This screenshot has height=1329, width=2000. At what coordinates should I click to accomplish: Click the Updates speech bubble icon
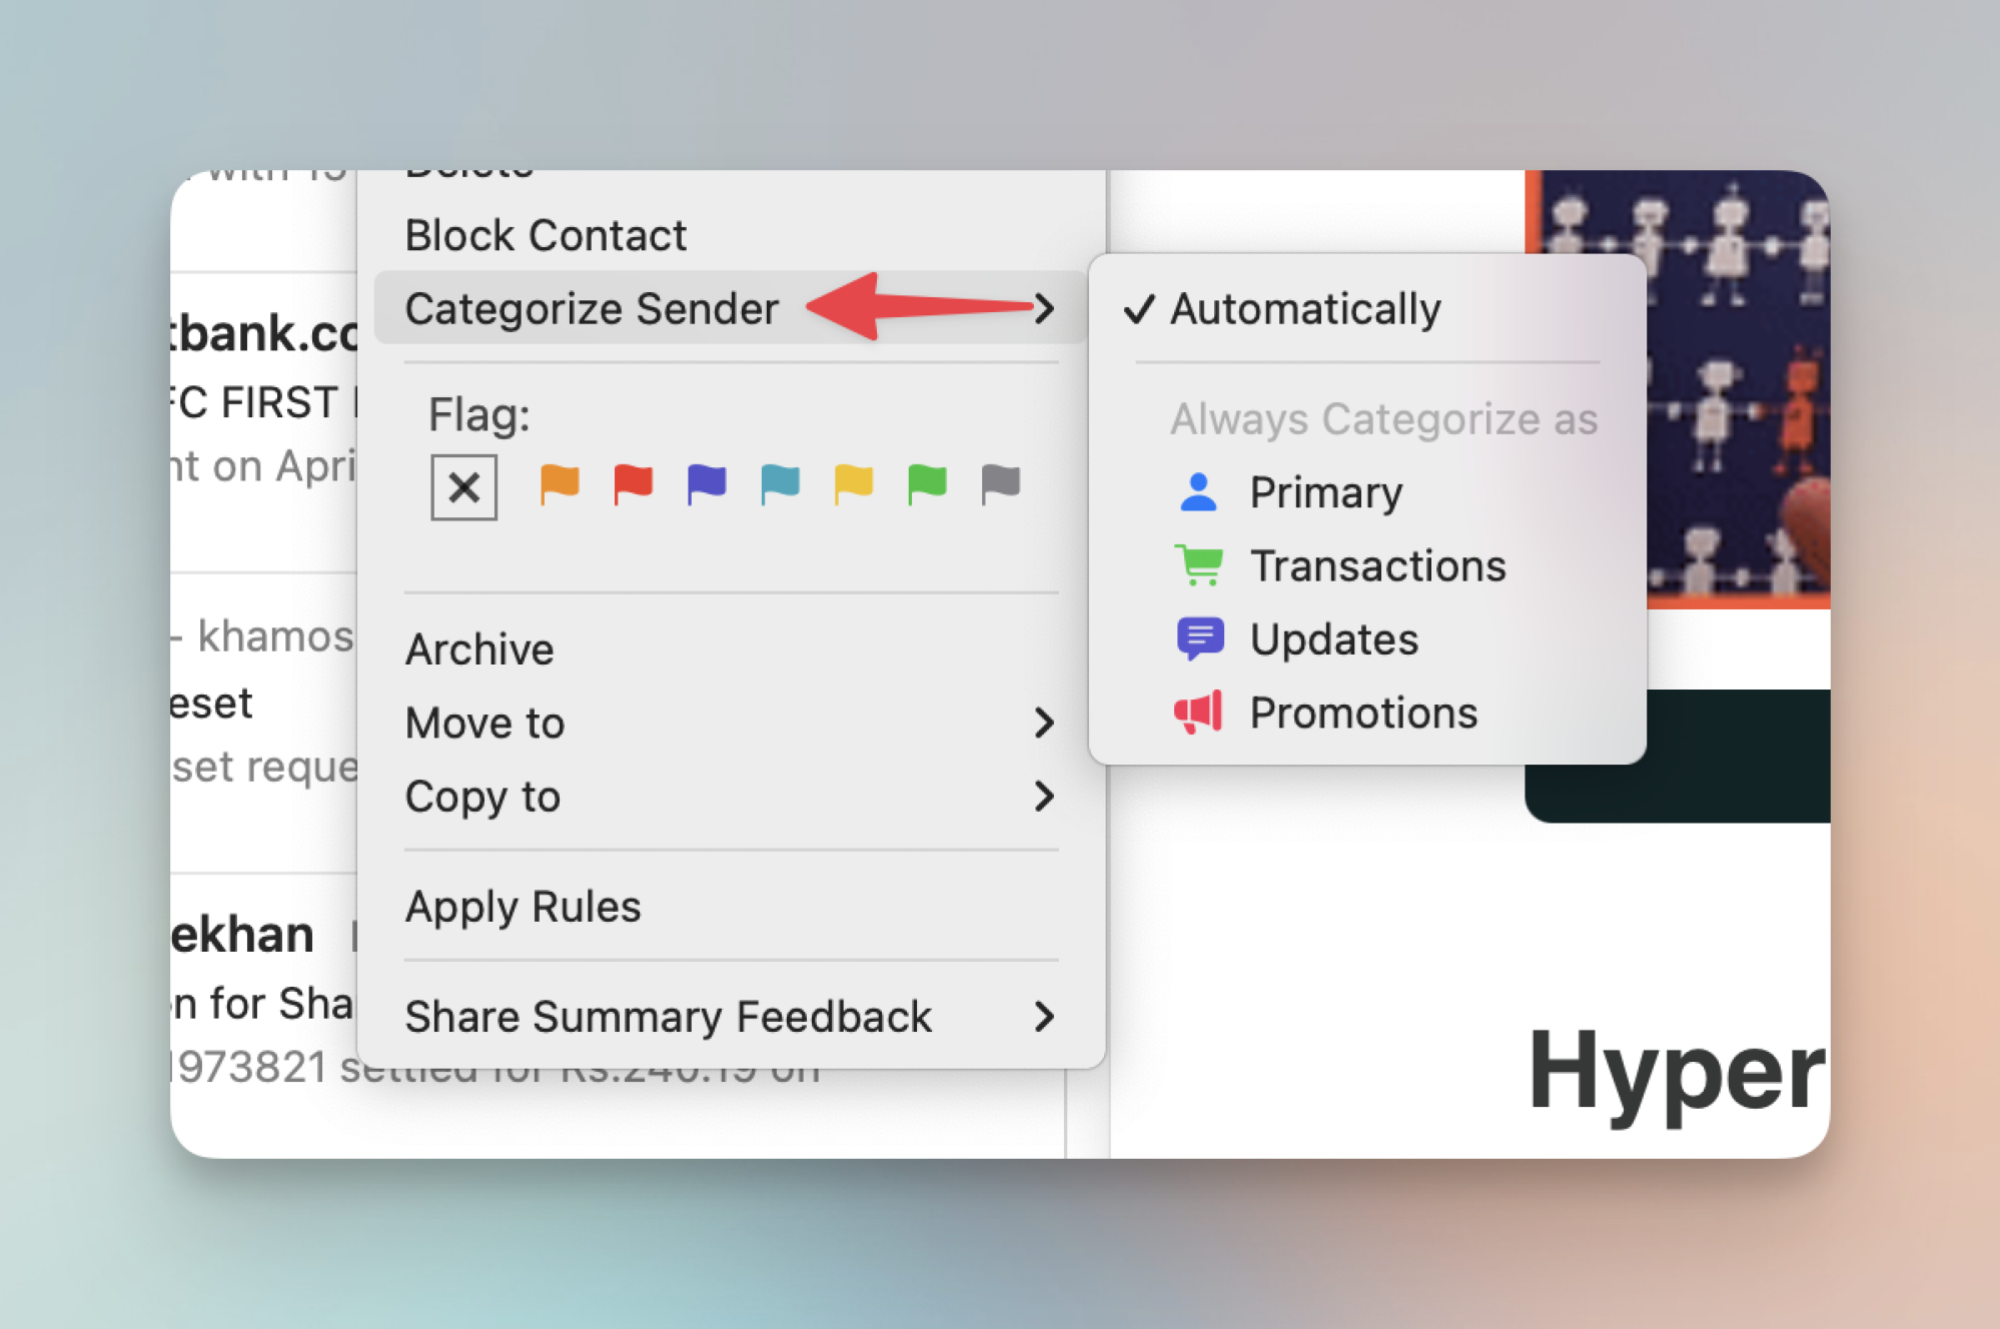(1200, 639)
